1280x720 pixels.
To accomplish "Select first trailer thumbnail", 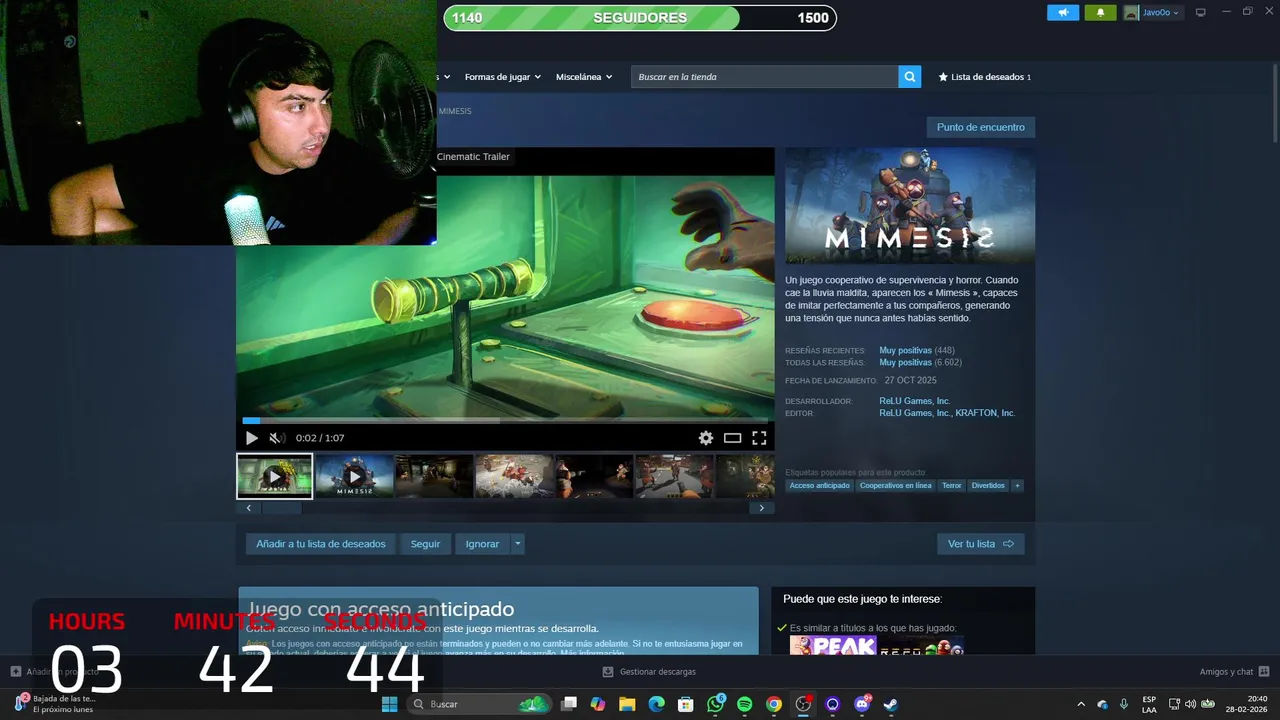I will [274, 476].
